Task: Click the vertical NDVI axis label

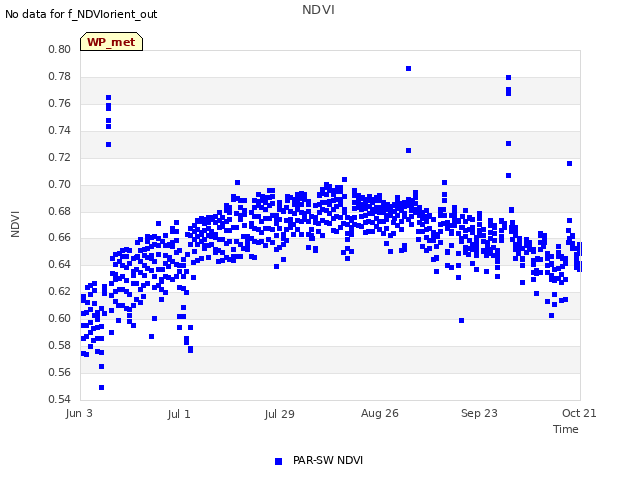Action: pyautogui.click(x=15, y=224)
